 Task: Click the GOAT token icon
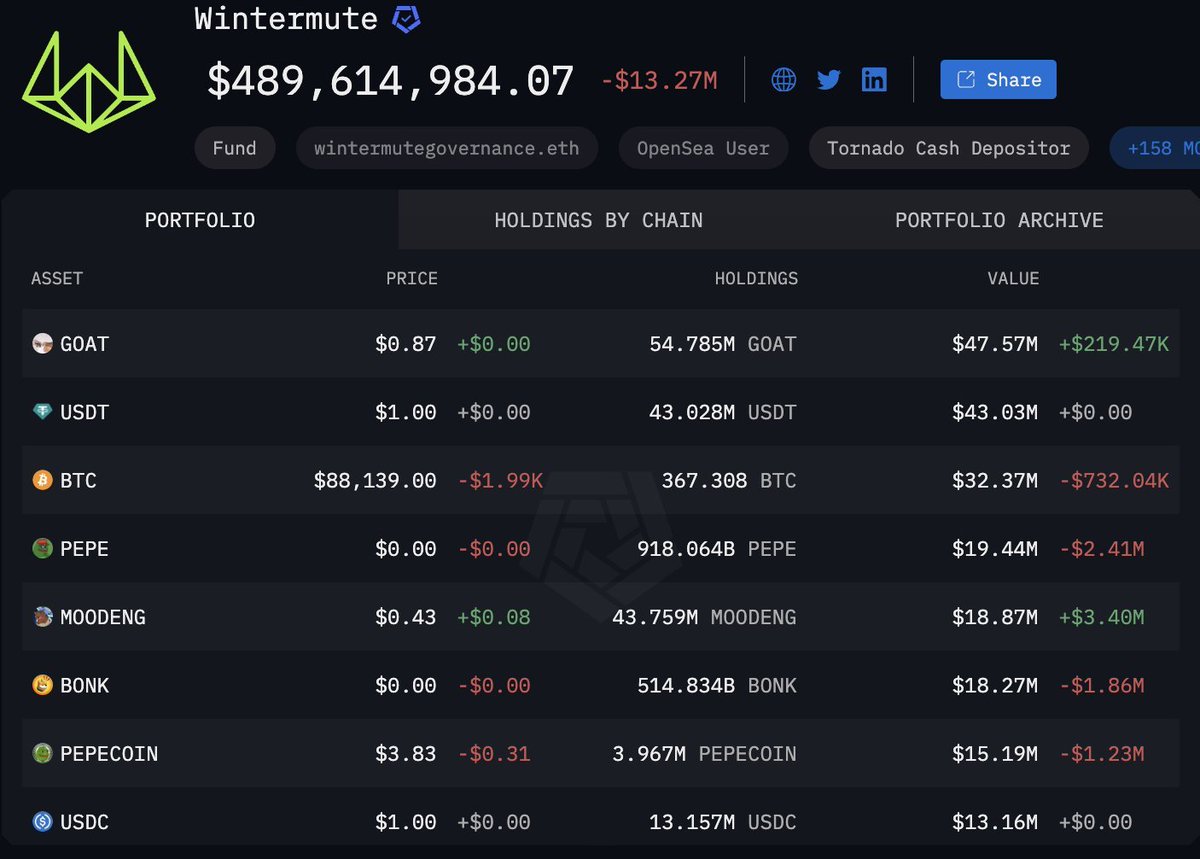tap(42, 344)
